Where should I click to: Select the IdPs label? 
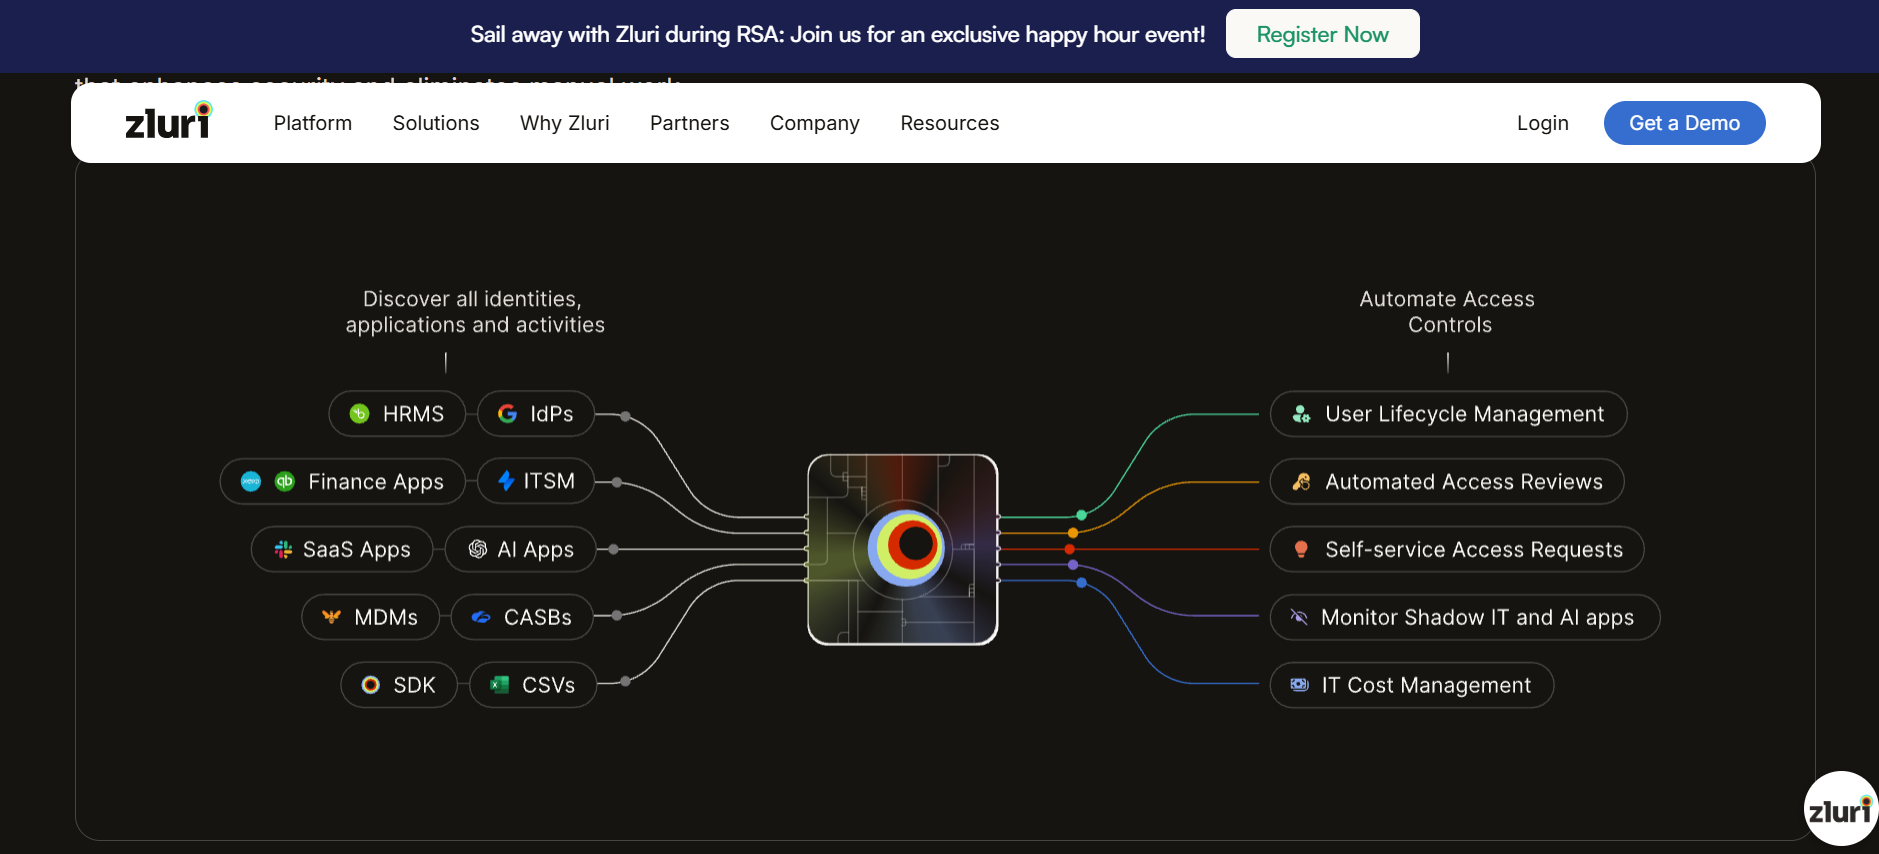pyautogui.click(x=552, y=414)
